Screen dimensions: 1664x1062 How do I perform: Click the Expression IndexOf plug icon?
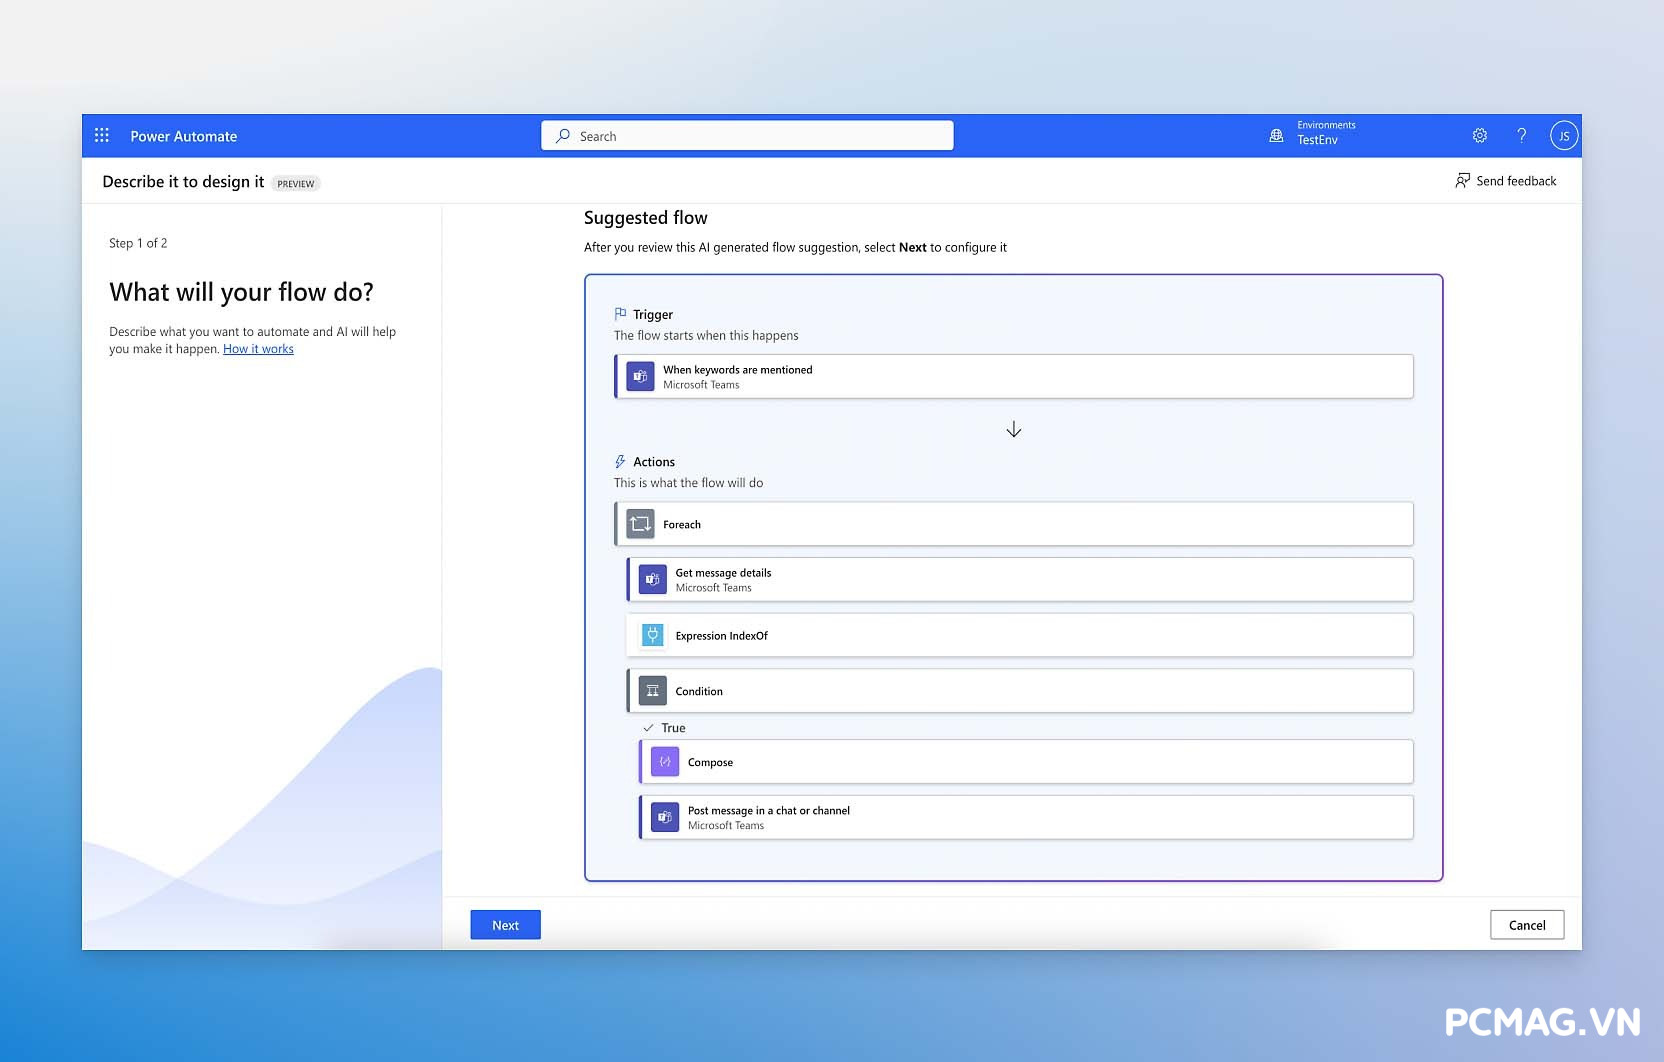[x=651, y=634]
